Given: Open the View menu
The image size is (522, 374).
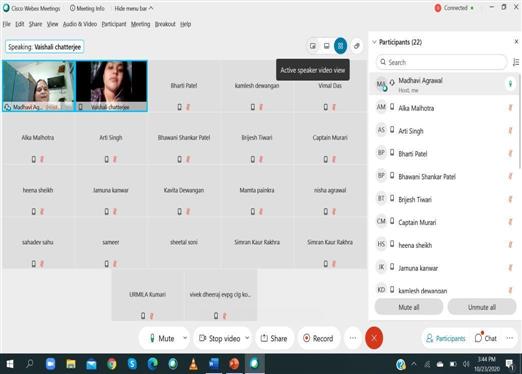Looking at the screenshot, I should click(52, 24).
